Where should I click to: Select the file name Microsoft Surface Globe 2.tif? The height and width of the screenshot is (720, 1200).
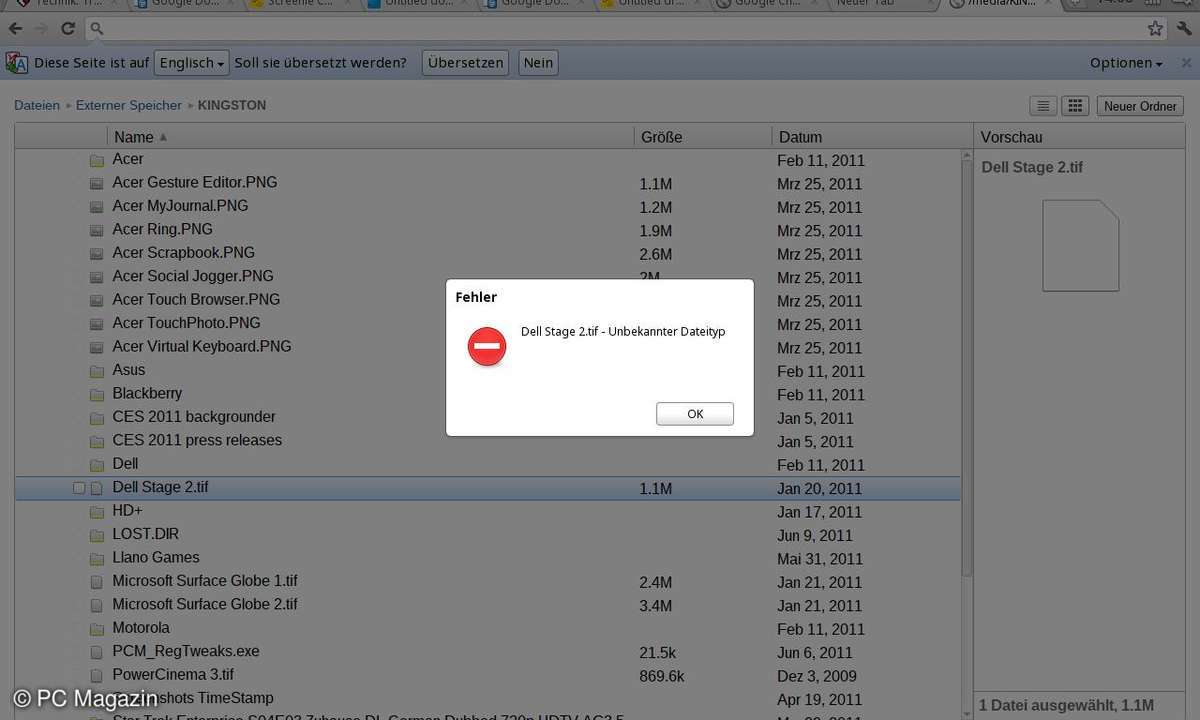205,604
